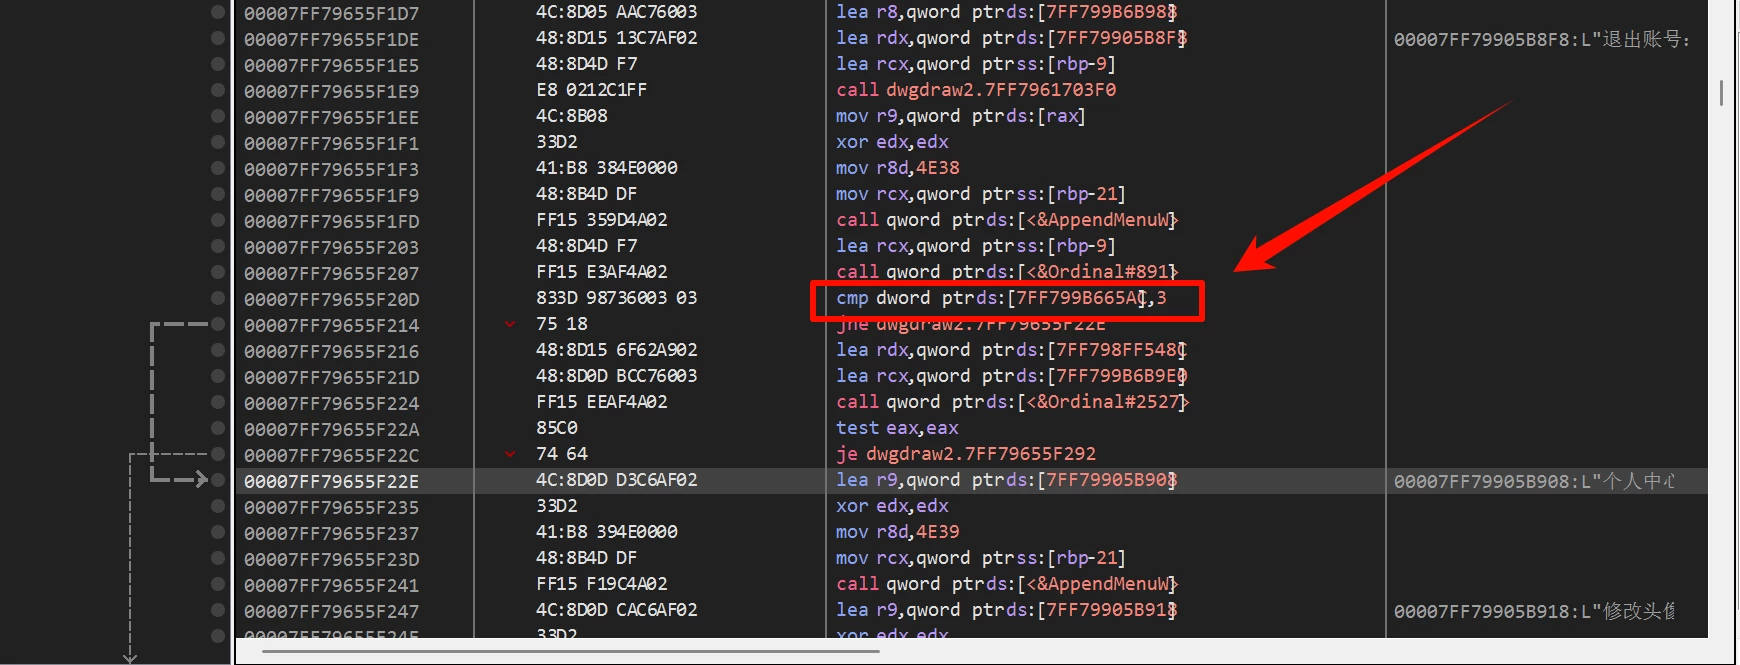Select call dwgdraw2.7FF7961703F0 instruction
This screenshot has width=1740, height=665.
pos(975,90)
